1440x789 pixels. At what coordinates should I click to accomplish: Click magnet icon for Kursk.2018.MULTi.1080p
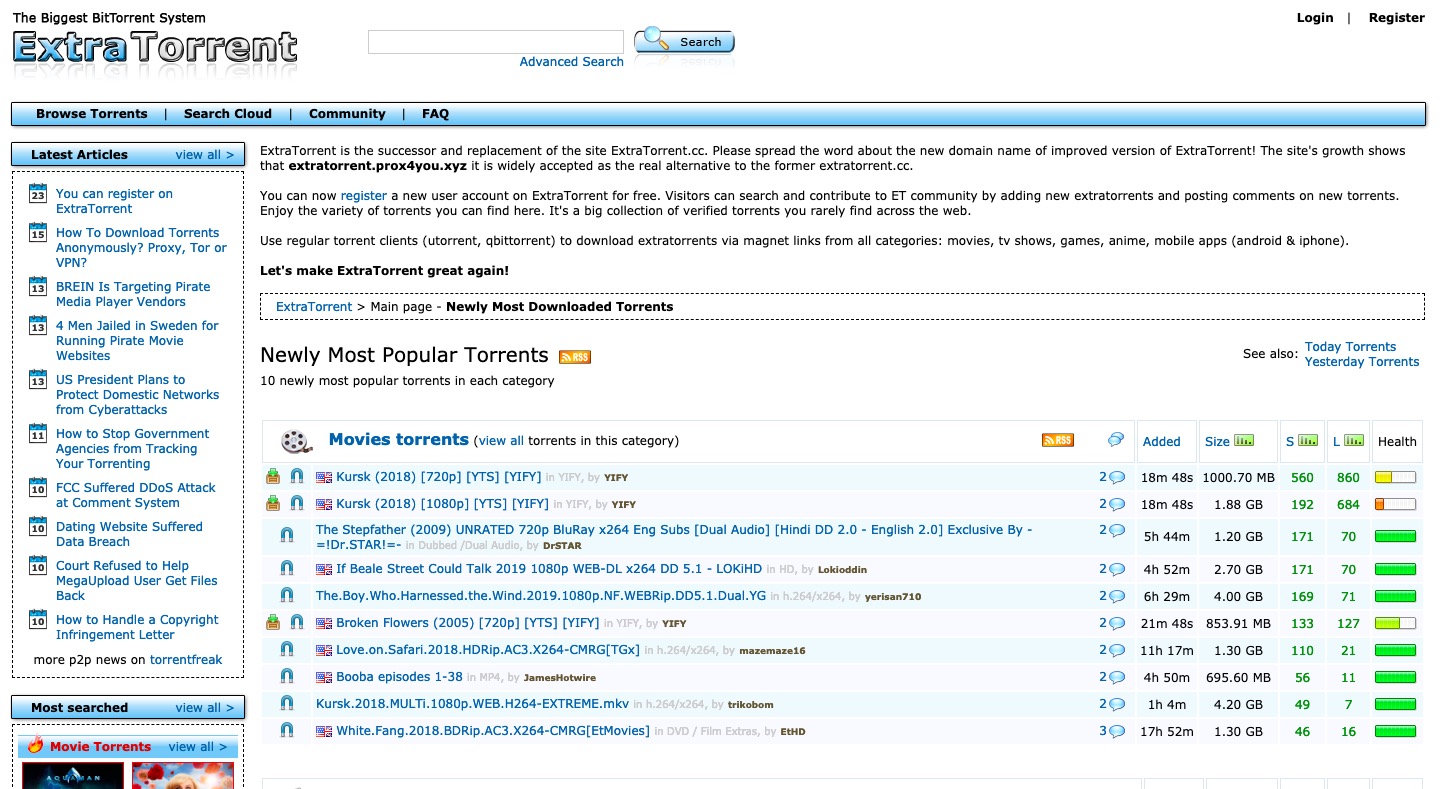tap(287, 704)
